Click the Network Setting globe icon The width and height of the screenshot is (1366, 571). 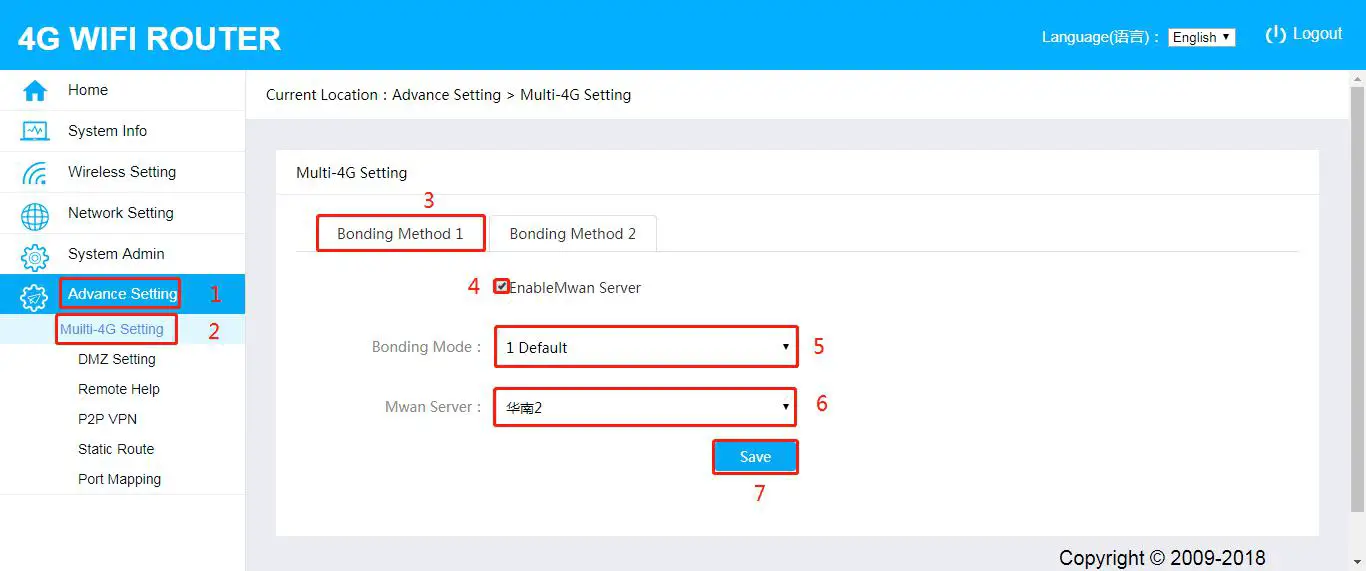coord(35,215)
